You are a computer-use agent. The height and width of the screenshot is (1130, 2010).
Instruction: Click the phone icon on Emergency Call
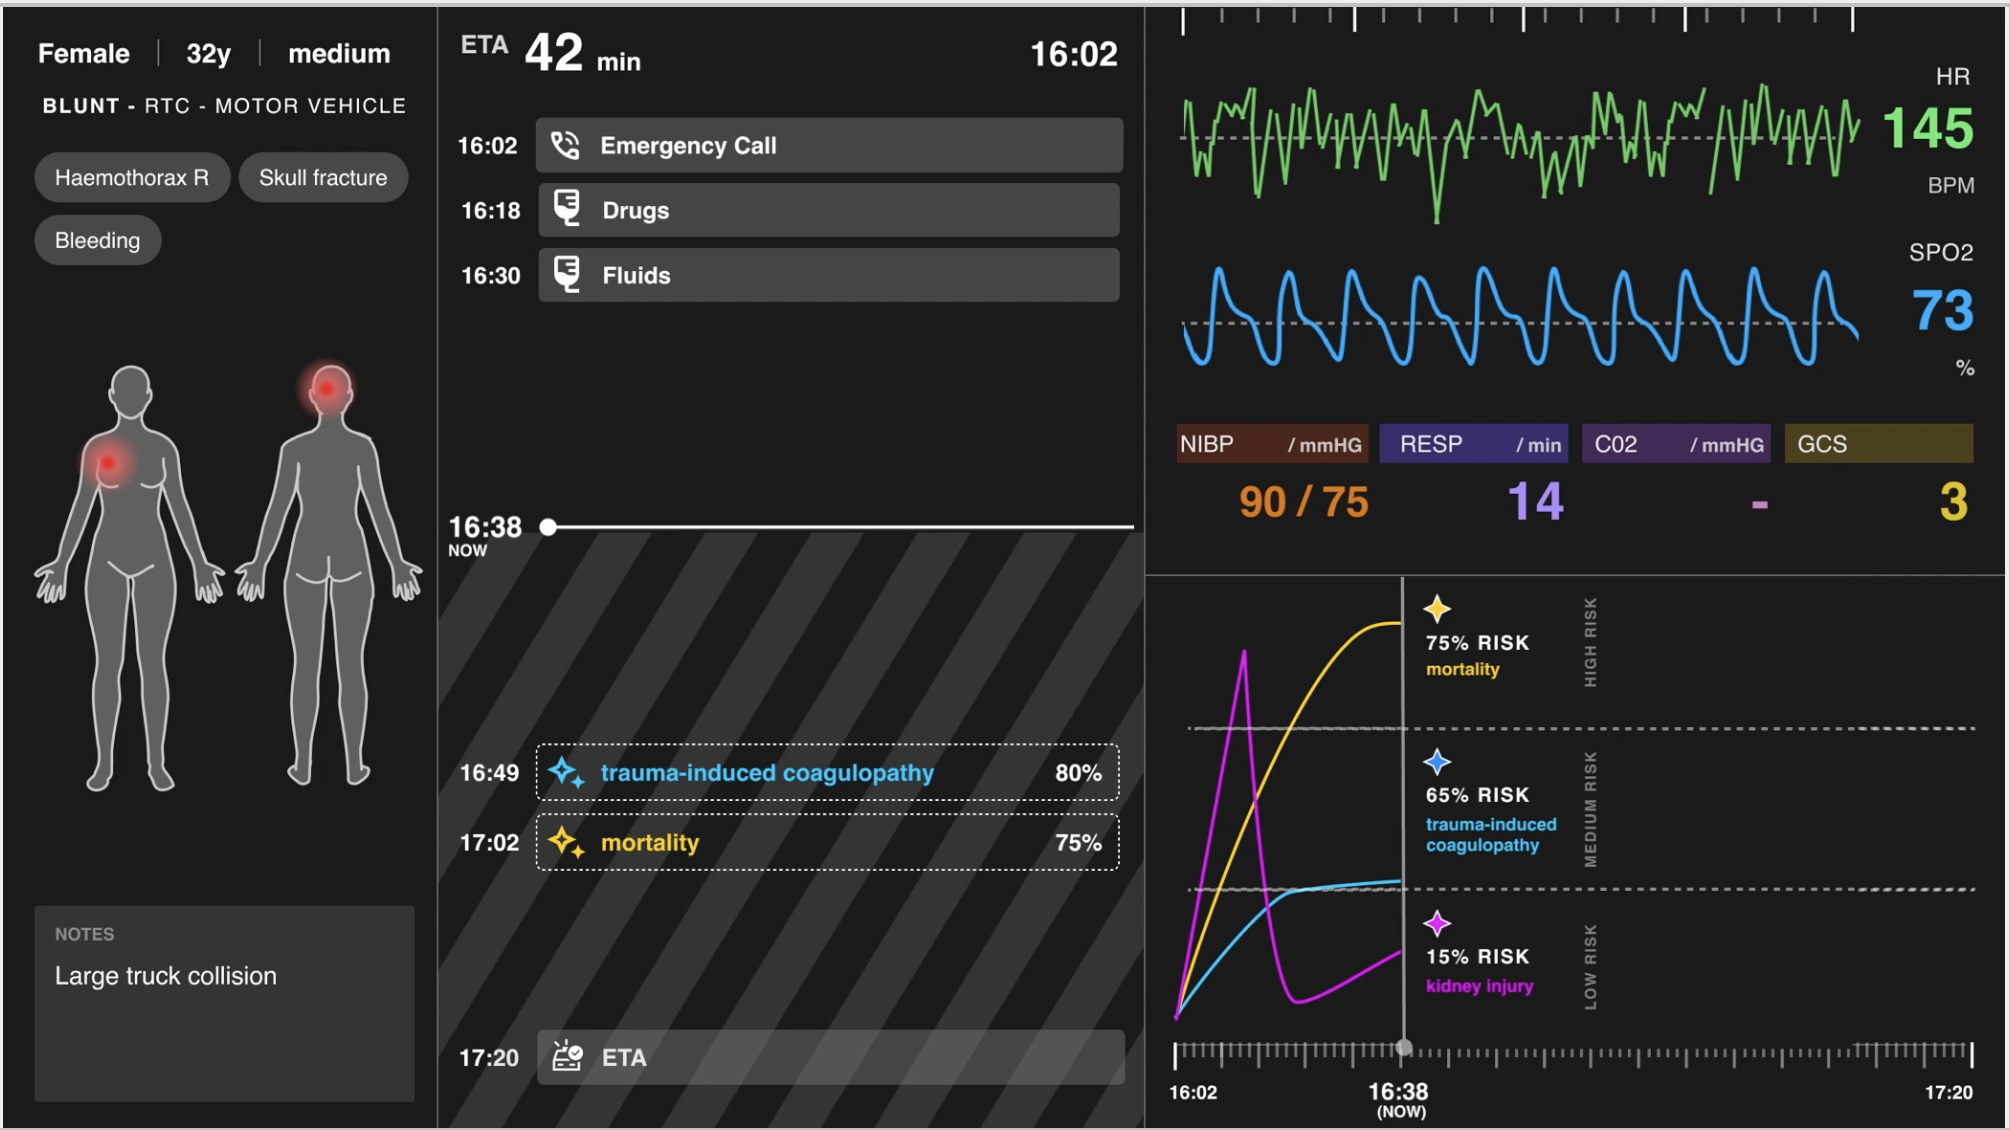tap(565, 146)
